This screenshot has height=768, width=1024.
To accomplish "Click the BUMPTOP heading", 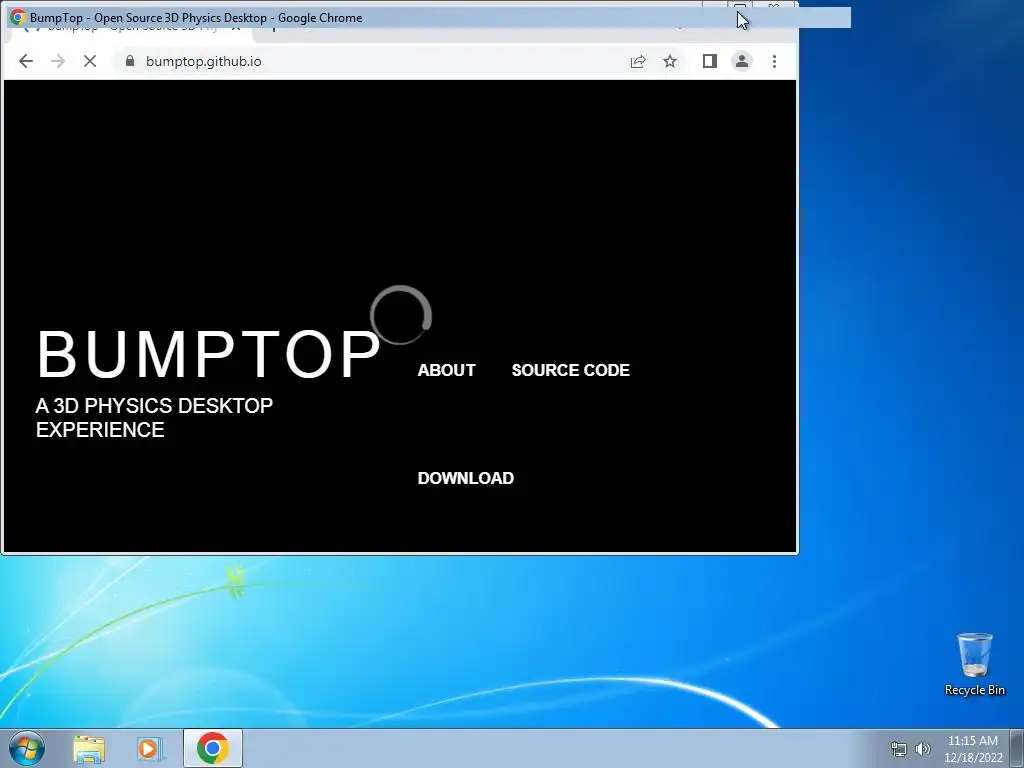I will point(208,355).
